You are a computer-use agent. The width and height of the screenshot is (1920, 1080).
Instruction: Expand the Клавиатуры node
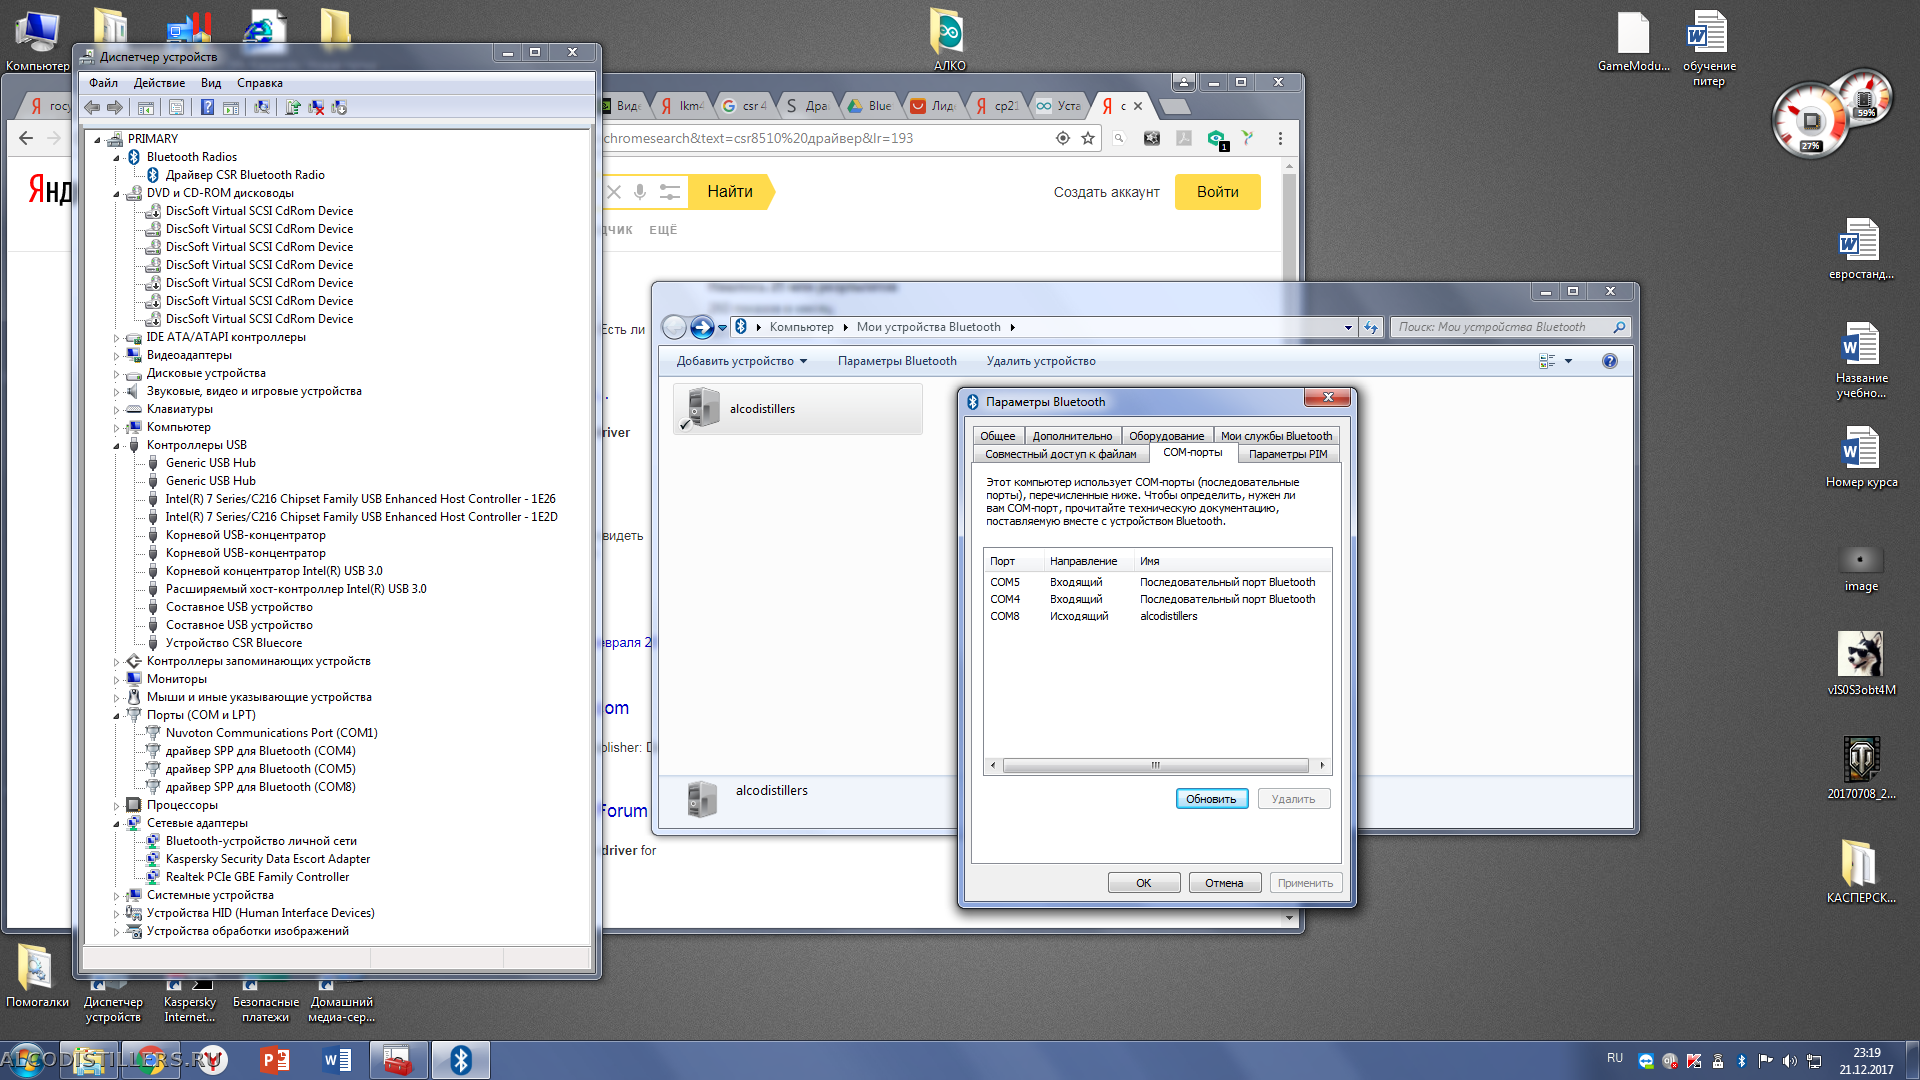tap(116, 409)
